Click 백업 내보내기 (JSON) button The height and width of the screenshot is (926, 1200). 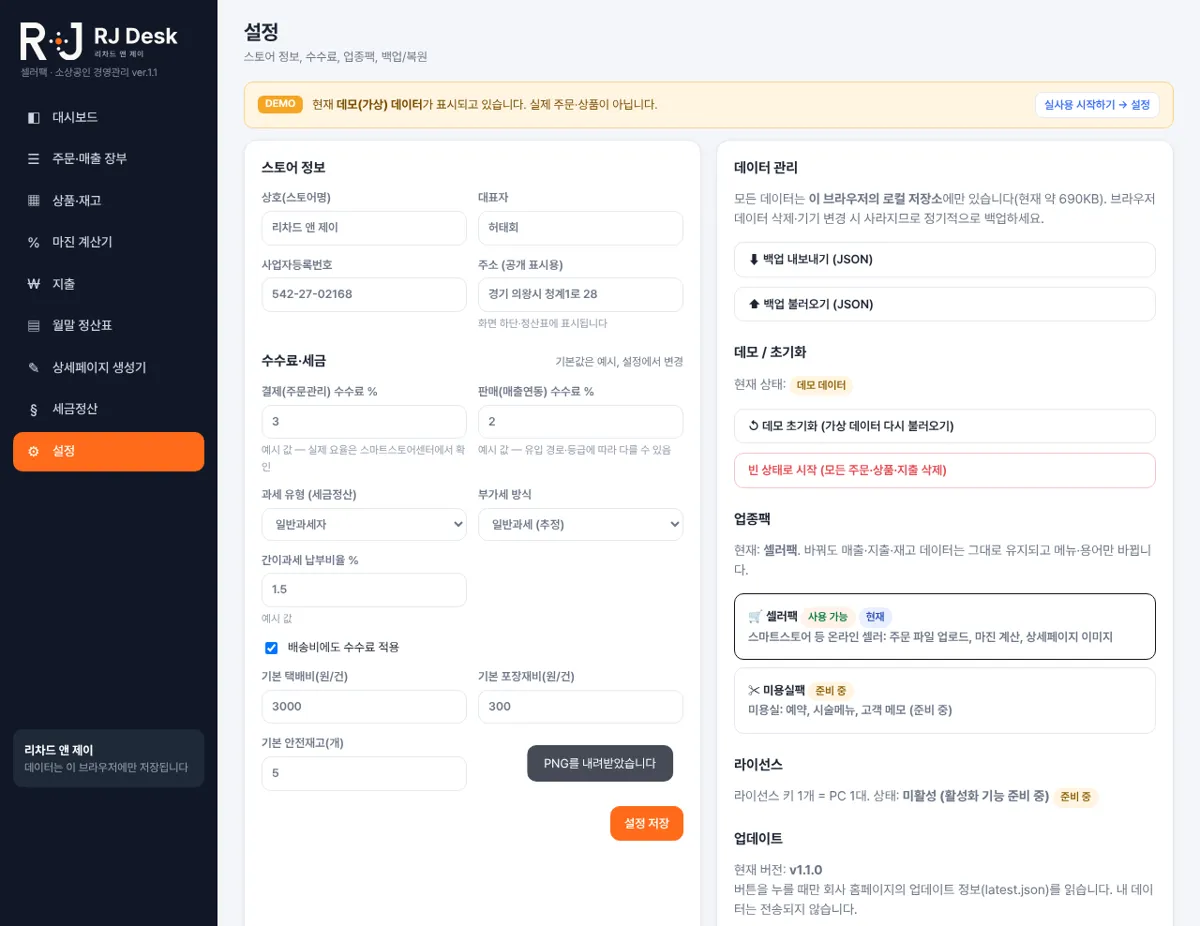point(945,259)
